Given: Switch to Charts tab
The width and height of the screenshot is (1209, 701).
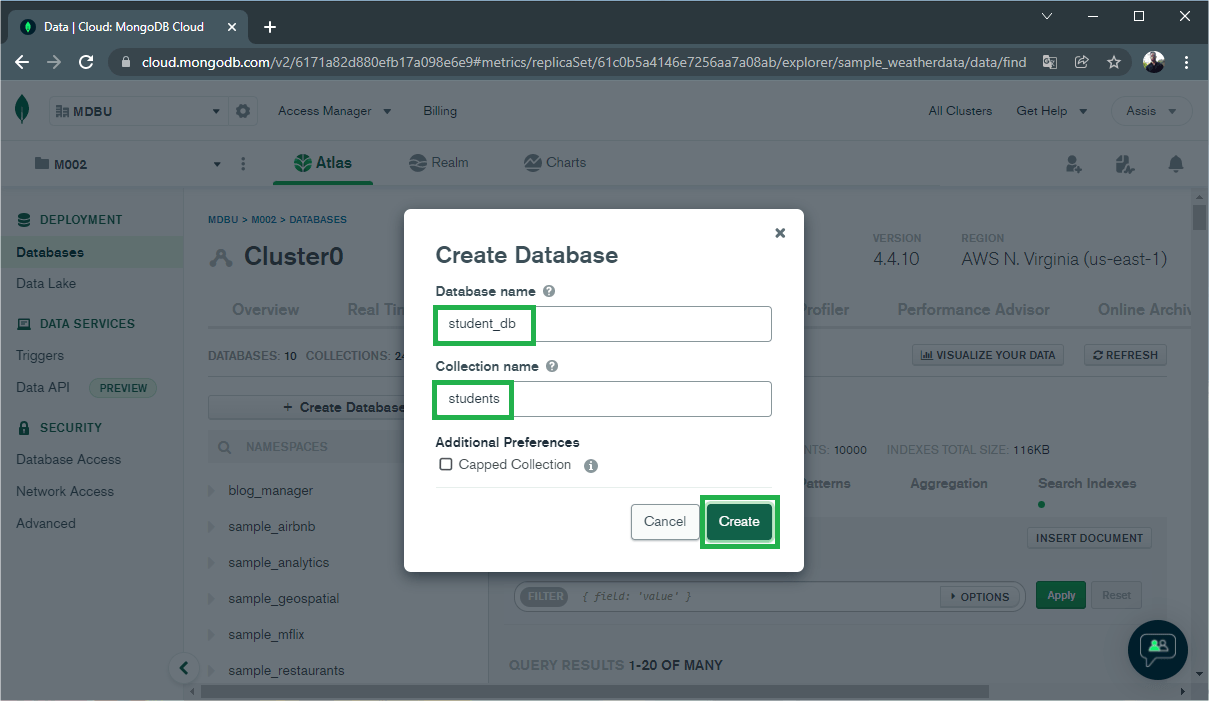Looking at the screenshot, I should coord(555,163).
